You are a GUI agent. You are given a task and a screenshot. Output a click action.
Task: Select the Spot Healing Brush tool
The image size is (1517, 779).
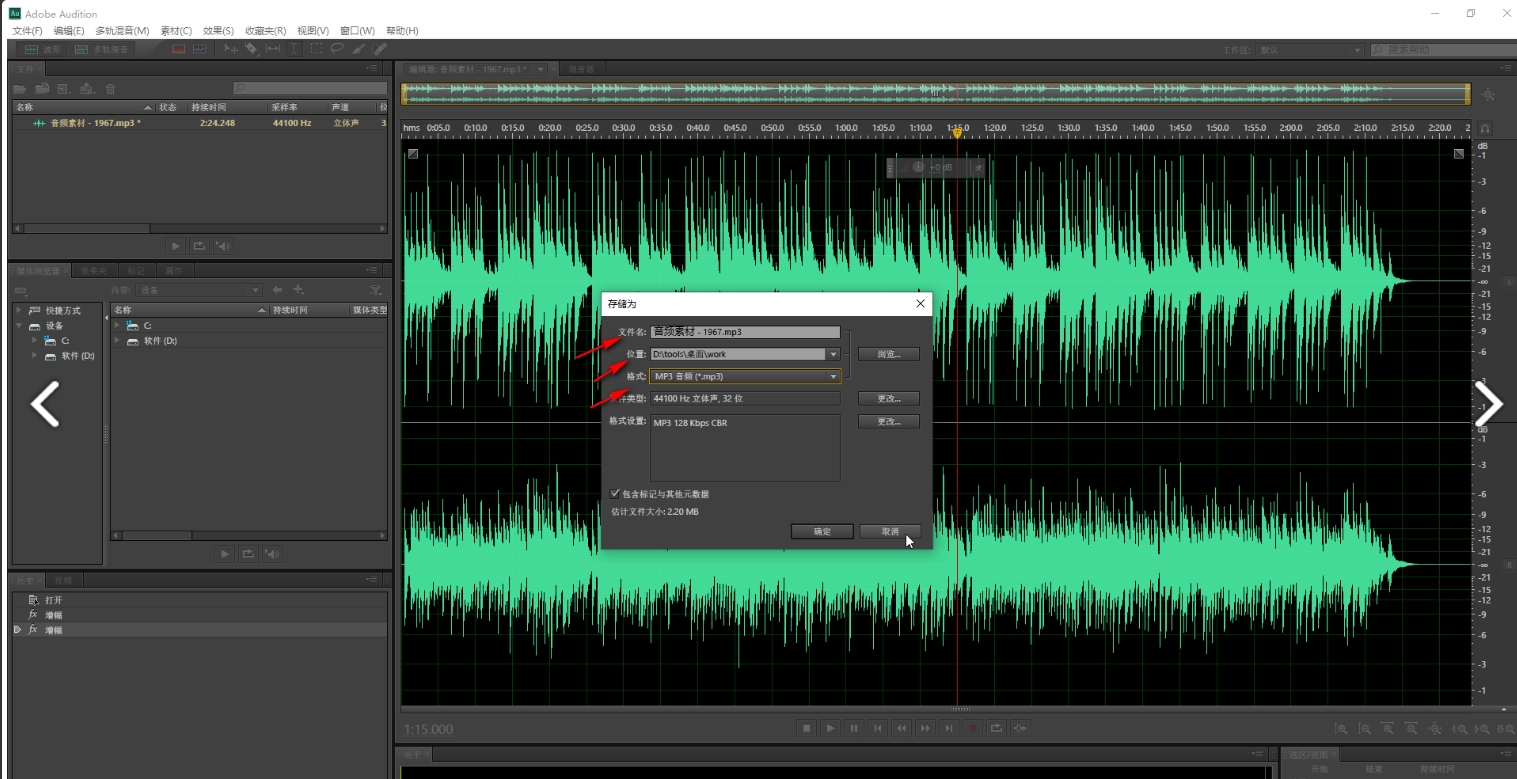(379, 49)
